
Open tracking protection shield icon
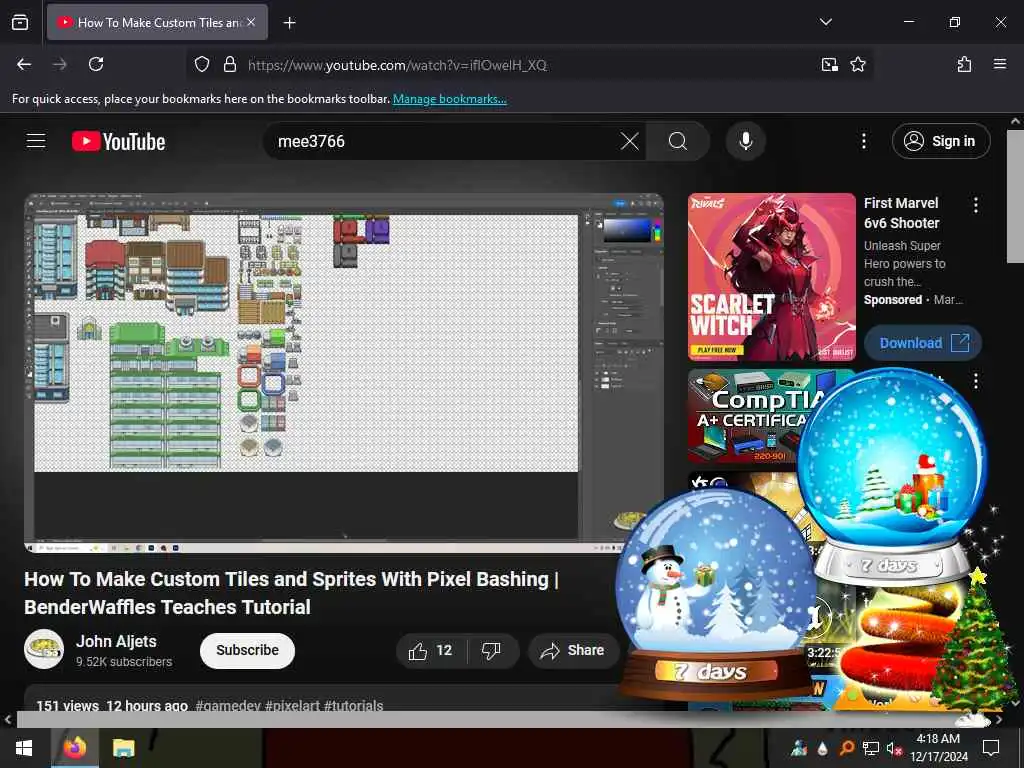coord(202,65)
